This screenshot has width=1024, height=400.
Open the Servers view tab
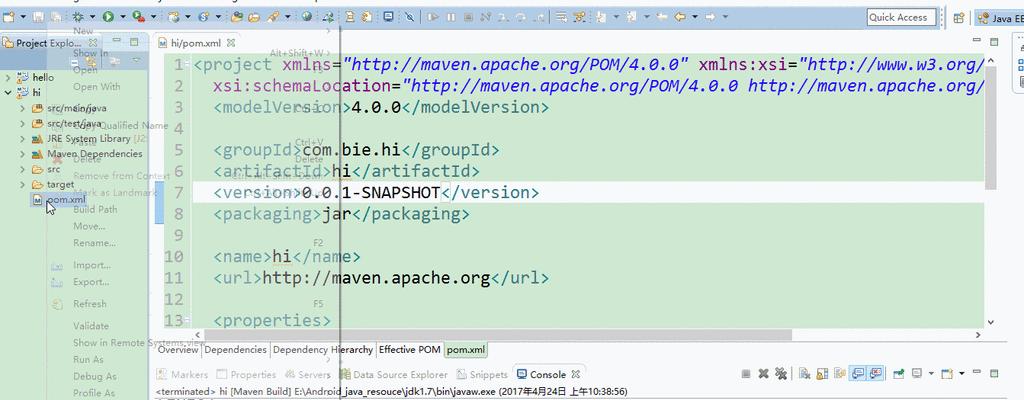pos(307,375)
